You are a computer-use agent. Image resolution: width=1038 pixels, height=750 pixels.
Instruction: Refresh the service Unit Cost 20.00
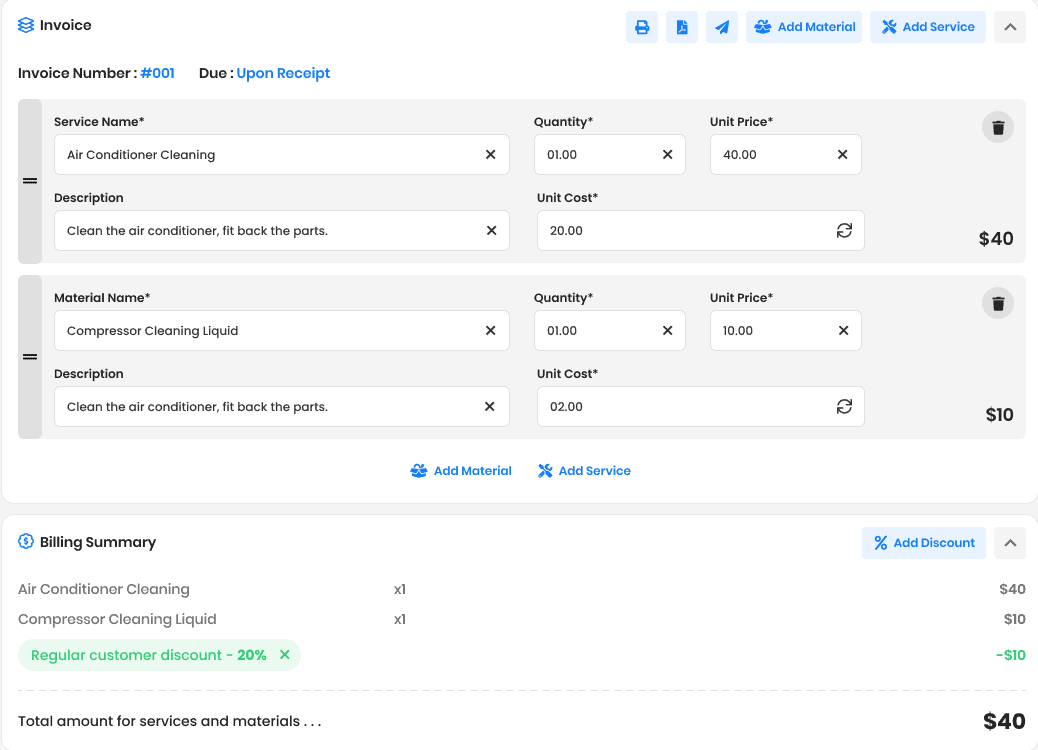pos(844,230)
